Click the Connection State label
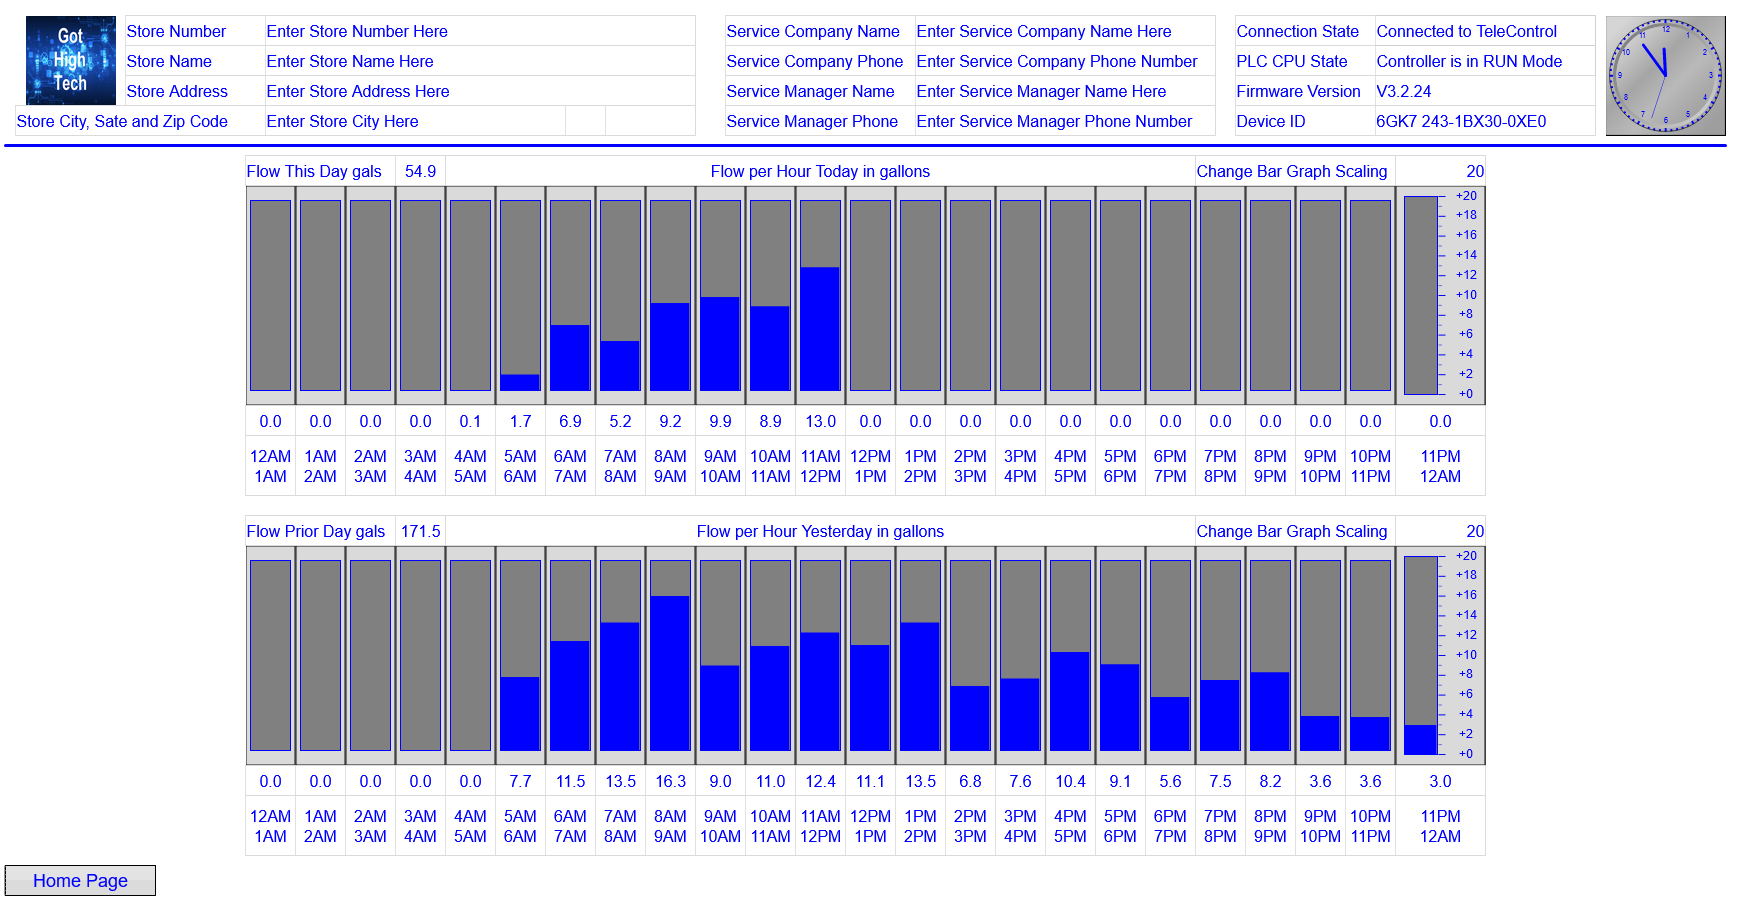 [x=1297, y=31]
